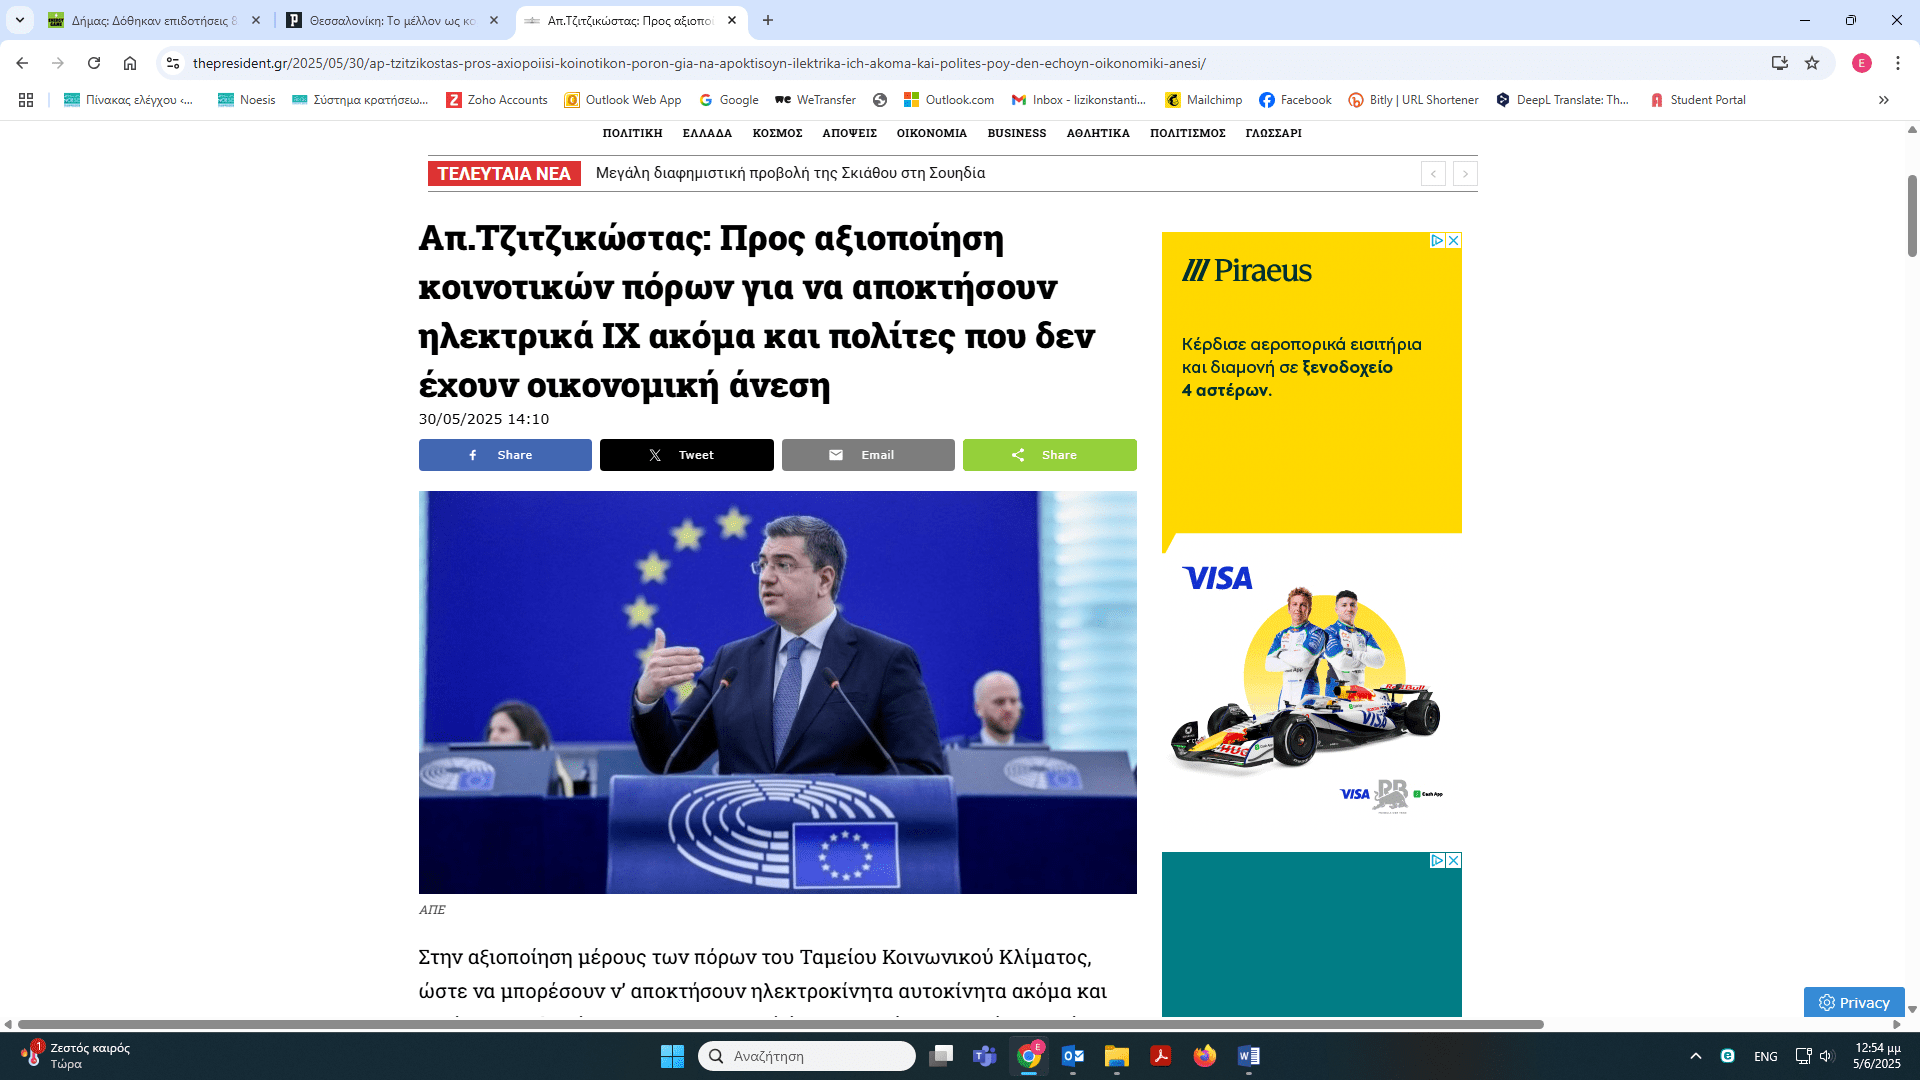Show hidden system tray icons
Screen dimensions: 1920x1080
click(x=1695, y=1056)
